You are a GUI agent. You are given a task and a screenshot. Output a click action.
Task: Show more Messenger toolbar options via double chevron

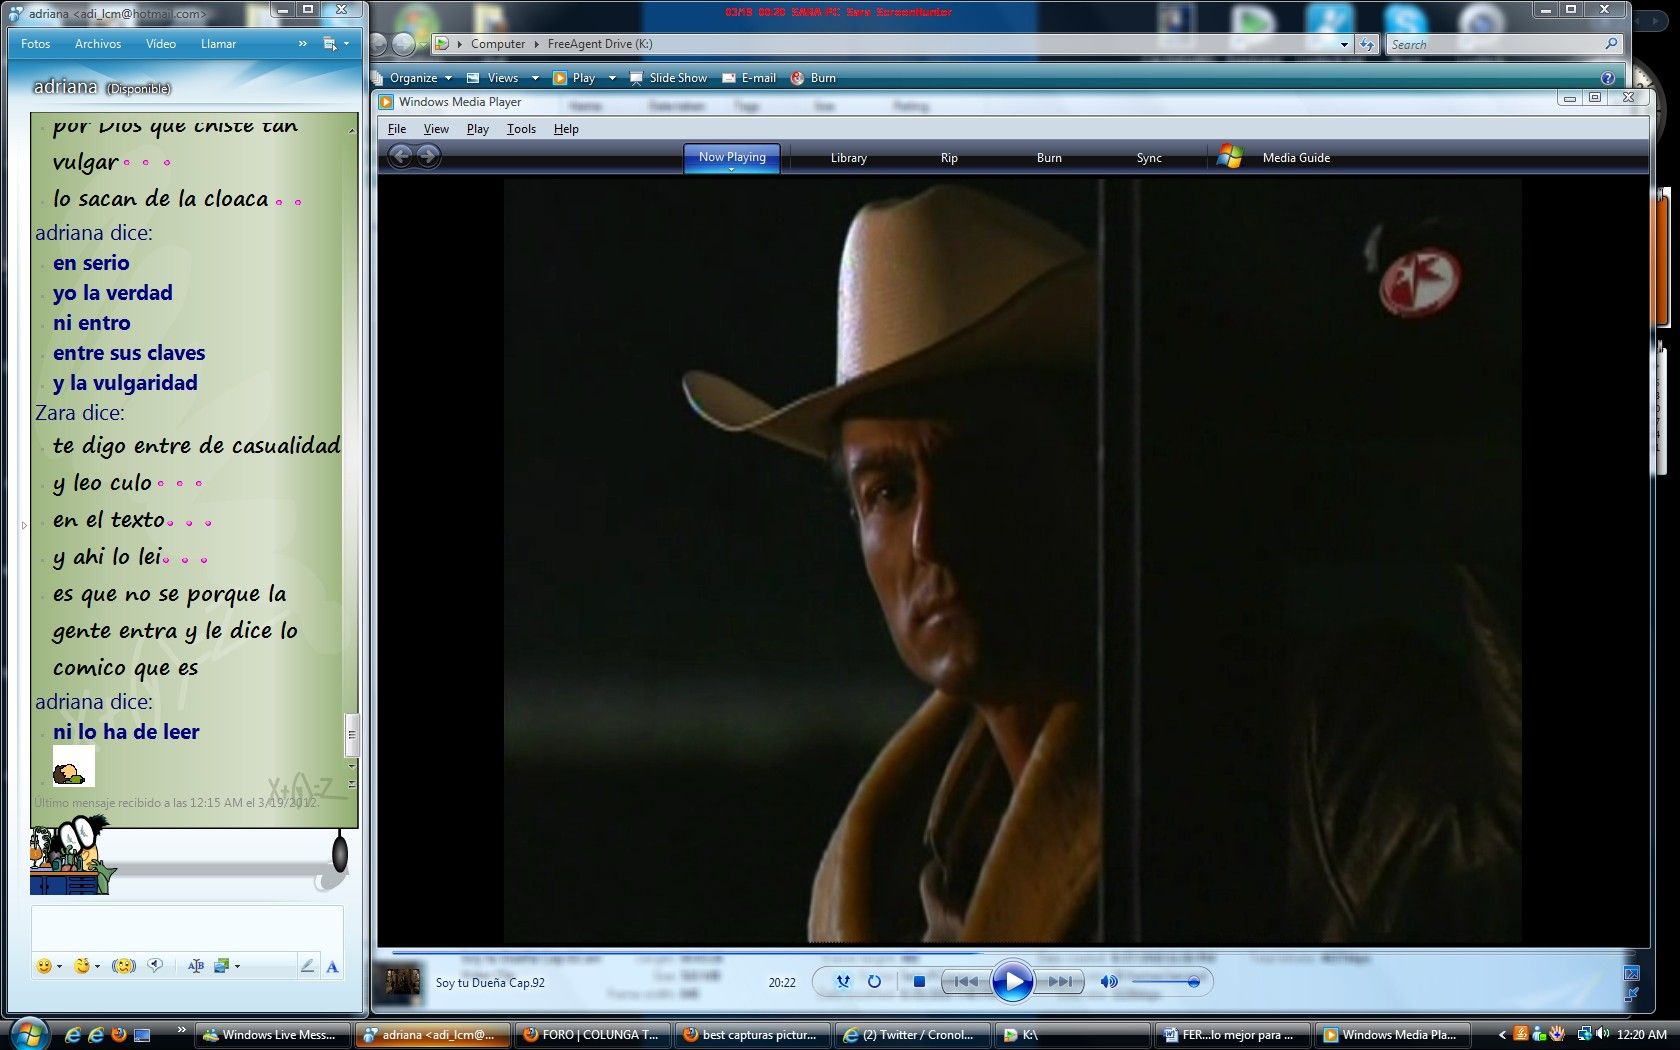click(x=302, y=44)
